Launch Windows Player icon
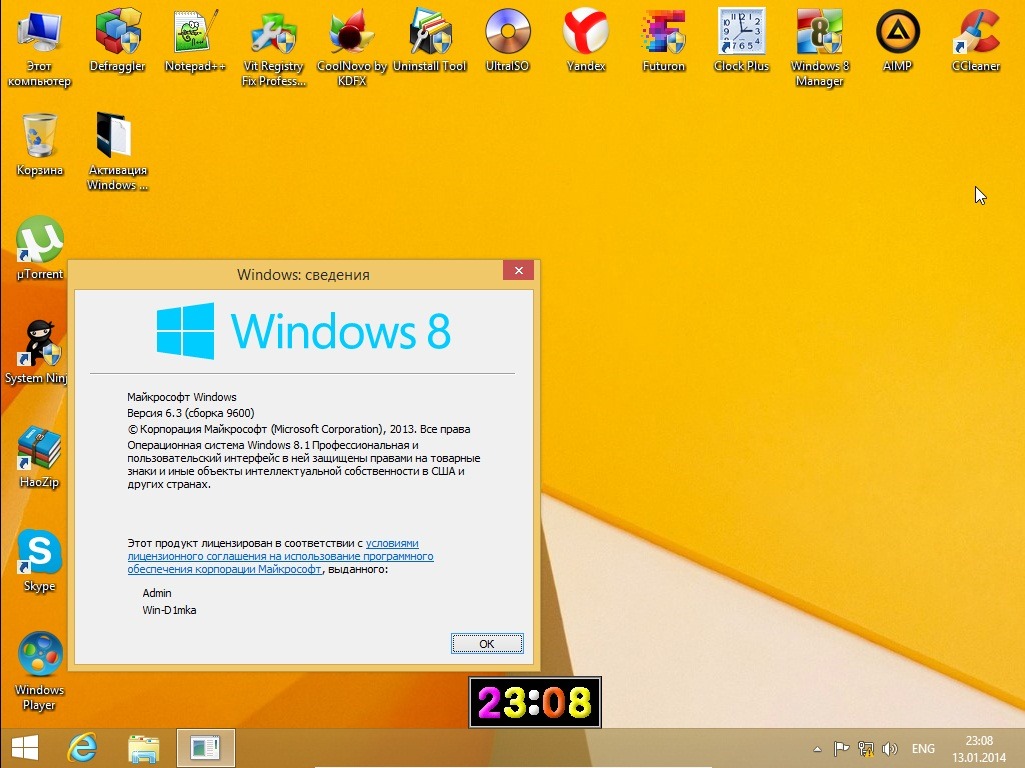 pos(39,671)
